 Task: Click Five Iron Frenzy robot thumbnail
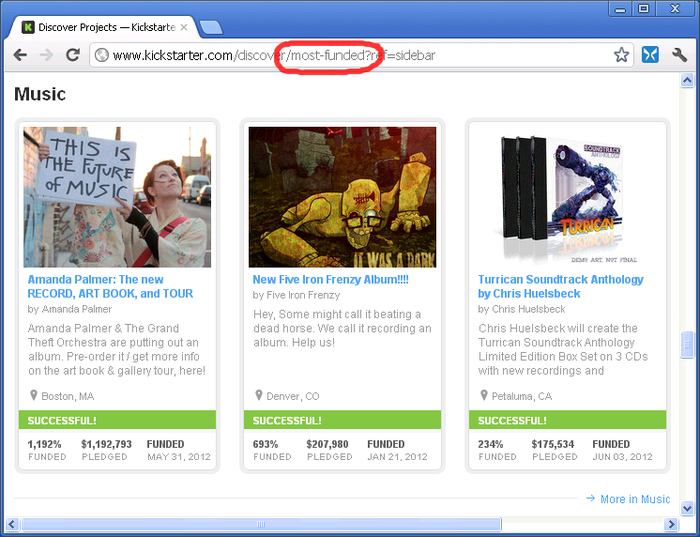342,197
